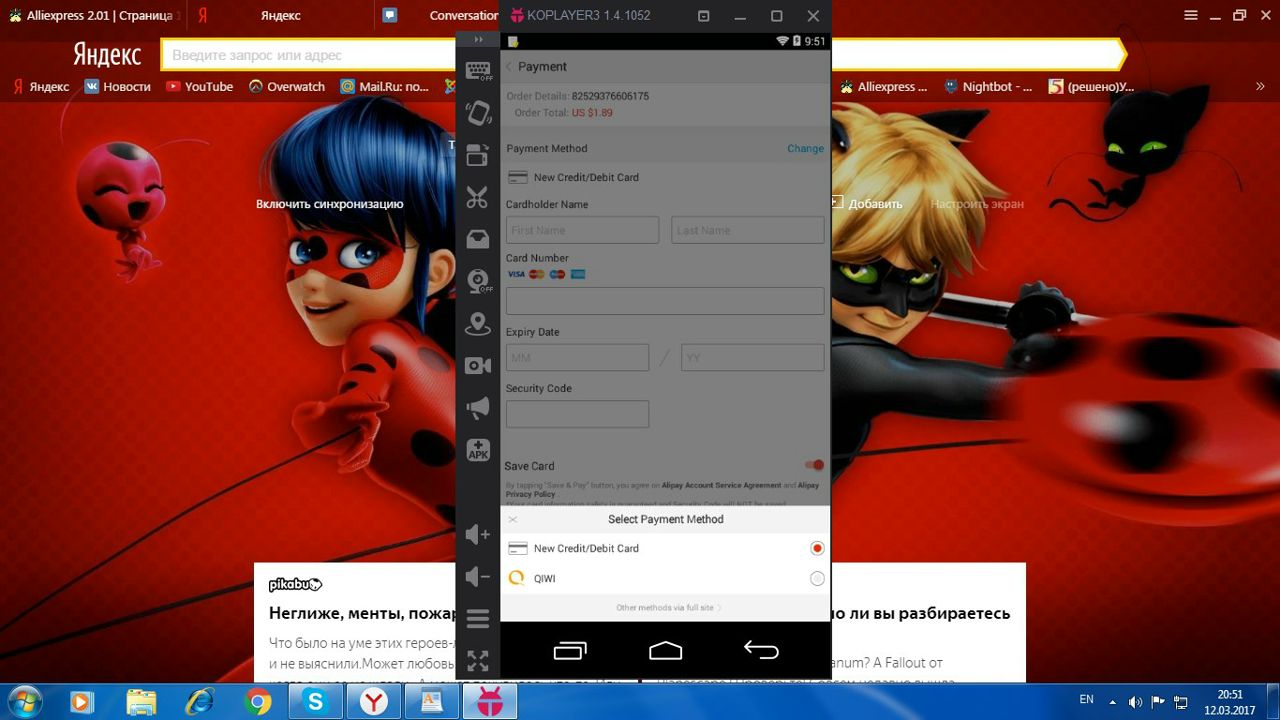
Task: Toggle the webcam icon in KOPLAYER sidebar
Action: coord(478,281)
